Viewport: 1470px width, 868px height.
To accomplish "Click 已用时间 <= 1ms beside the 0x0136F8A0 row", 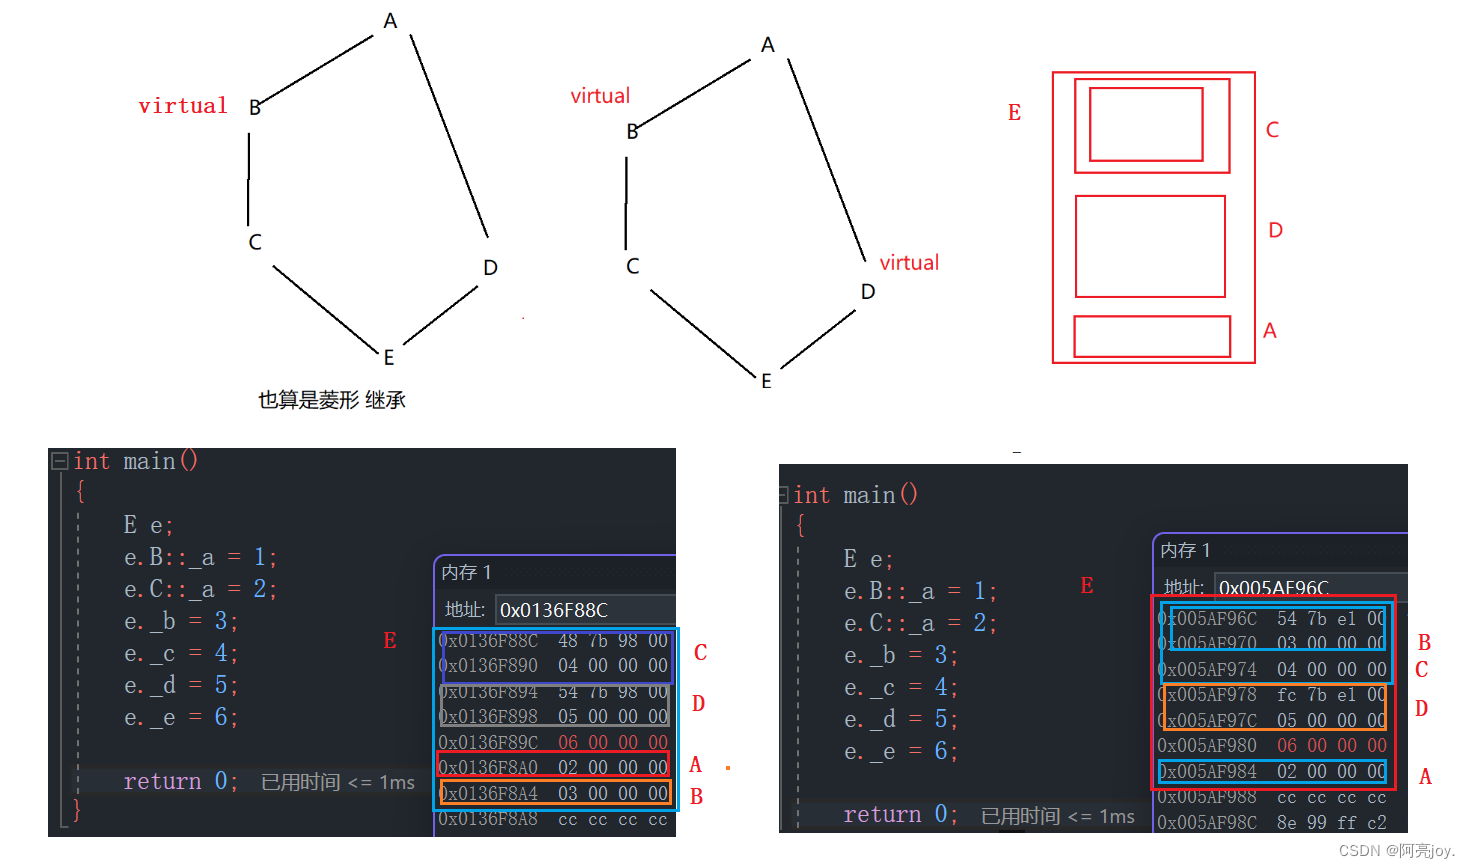I will [338, 782].
